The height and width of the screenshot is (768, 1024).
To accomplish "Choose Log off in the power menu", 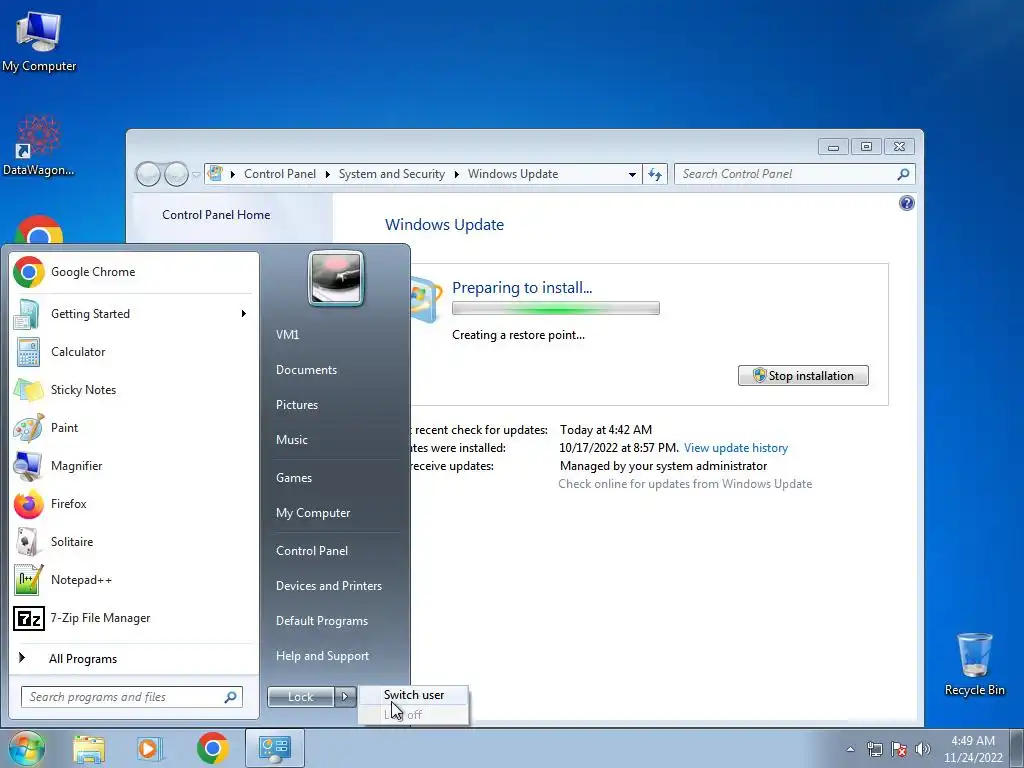I will click(413, 715).
